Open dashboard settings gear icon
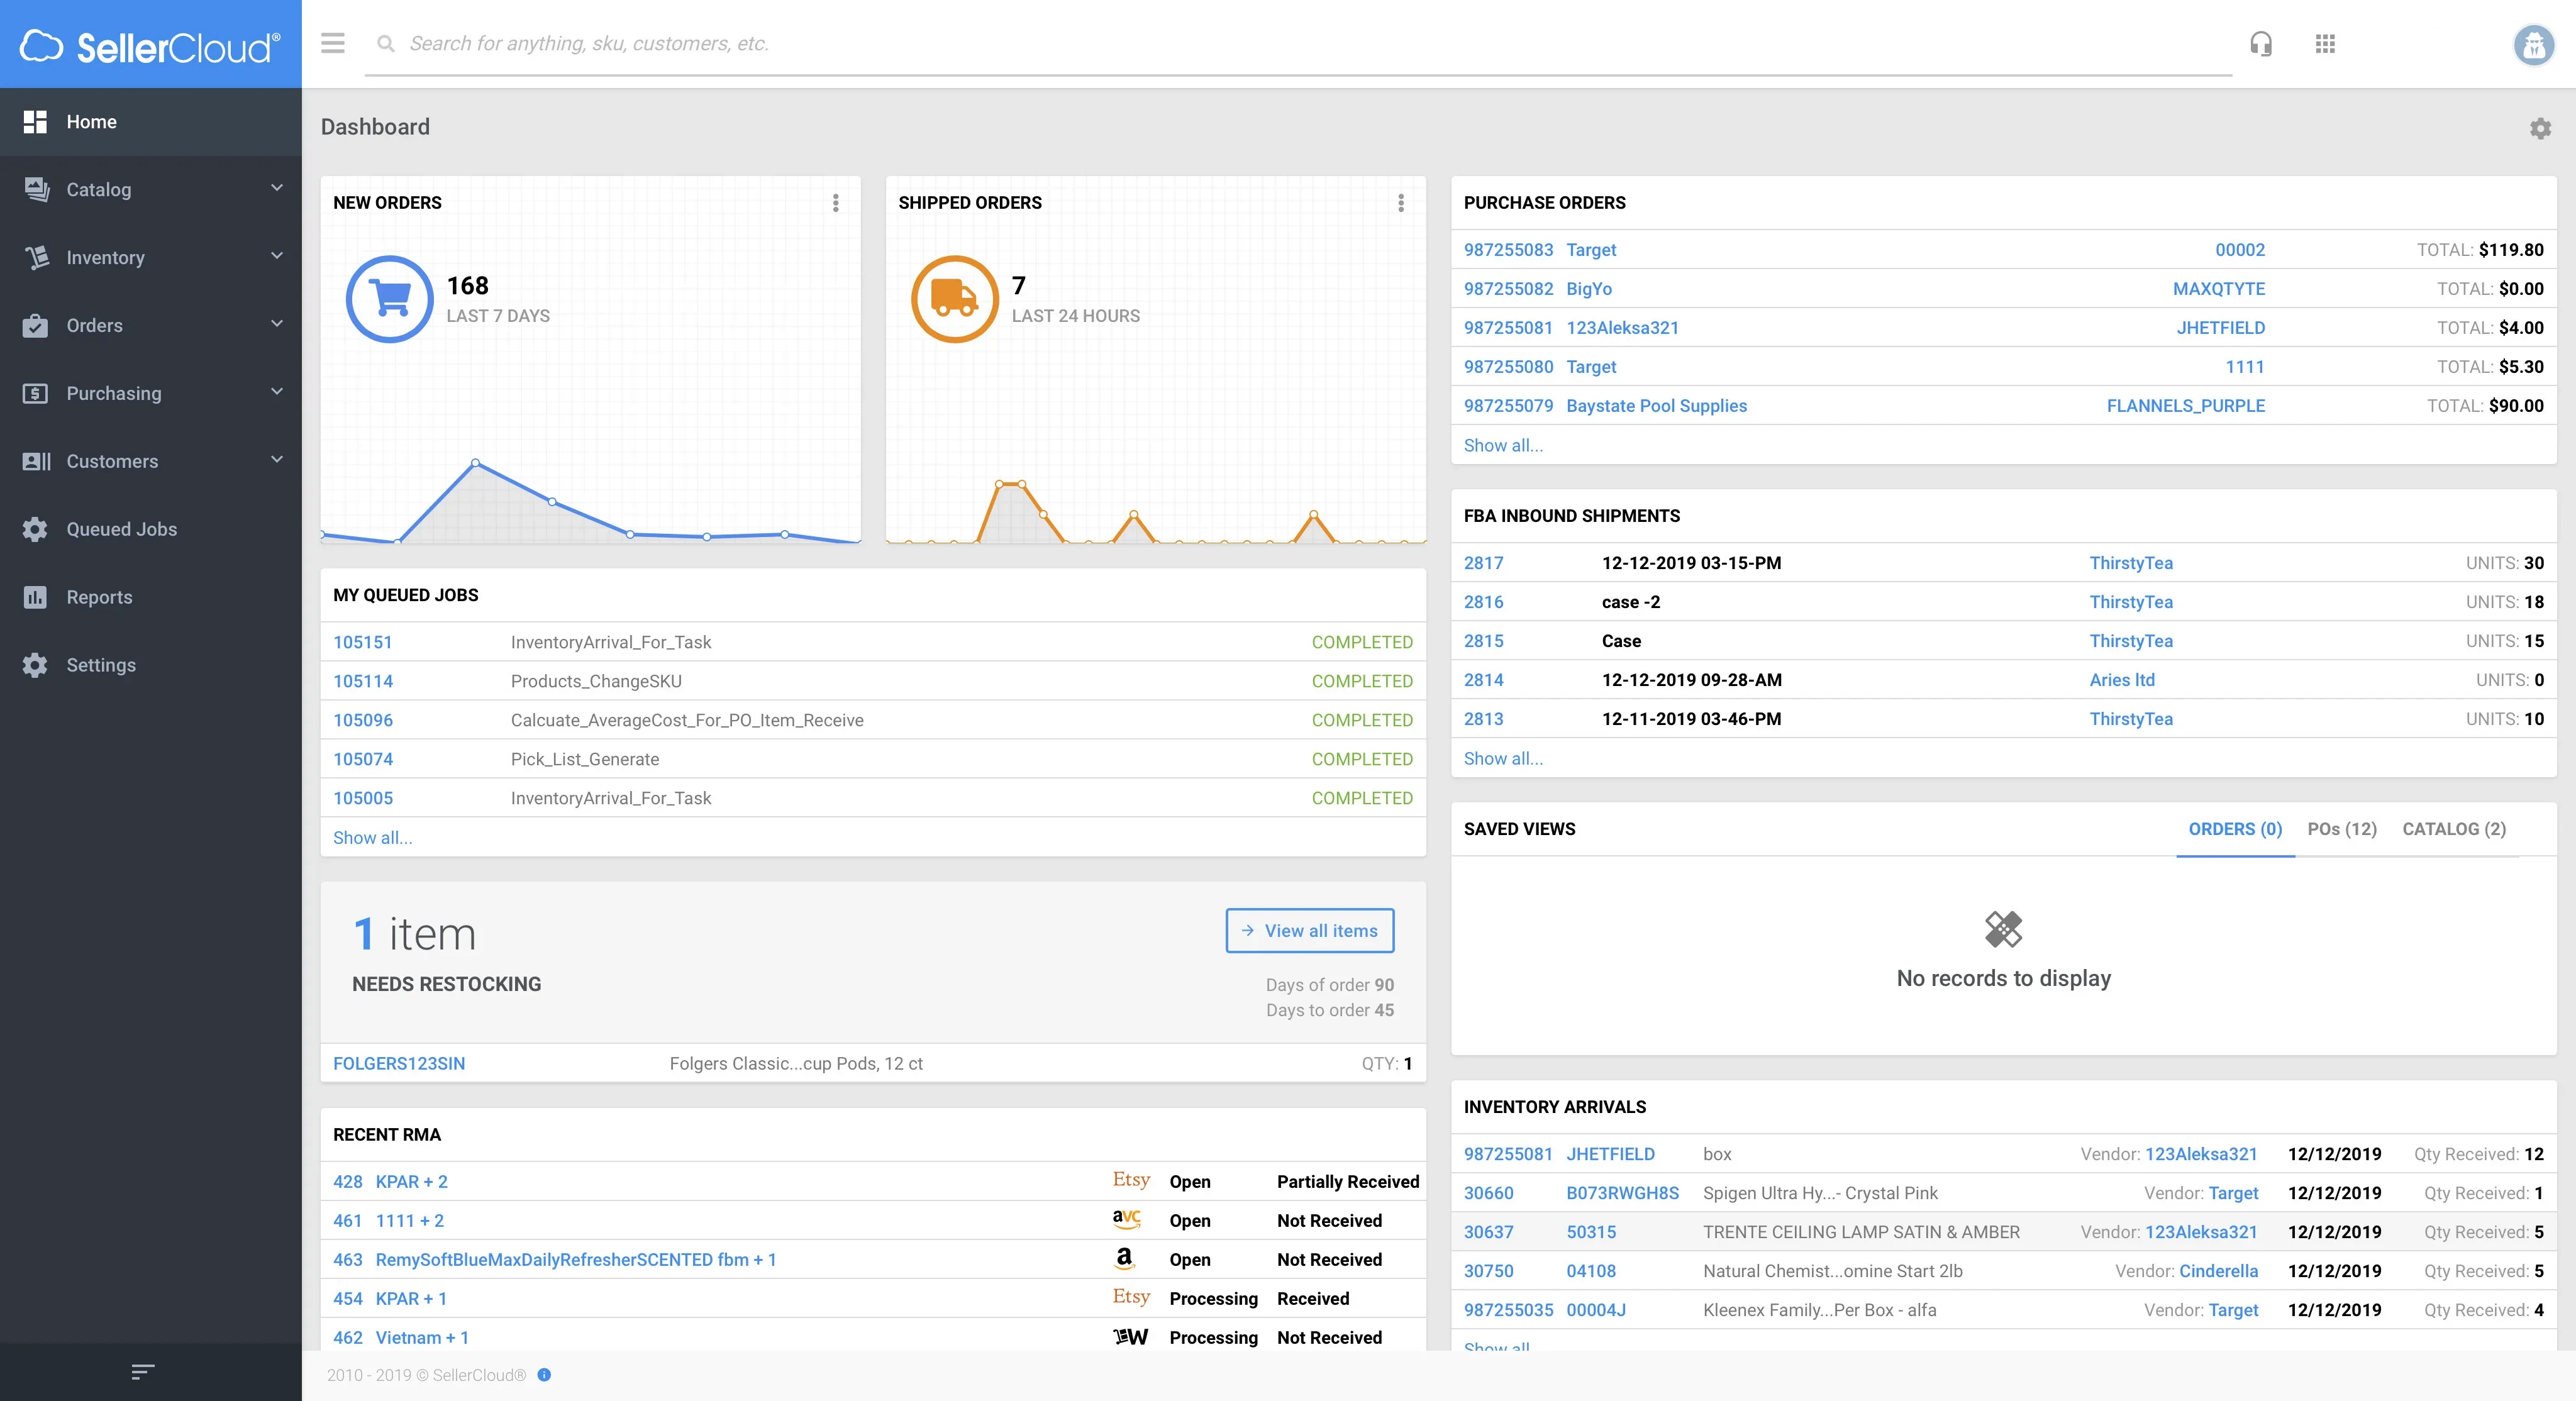 2540,128
